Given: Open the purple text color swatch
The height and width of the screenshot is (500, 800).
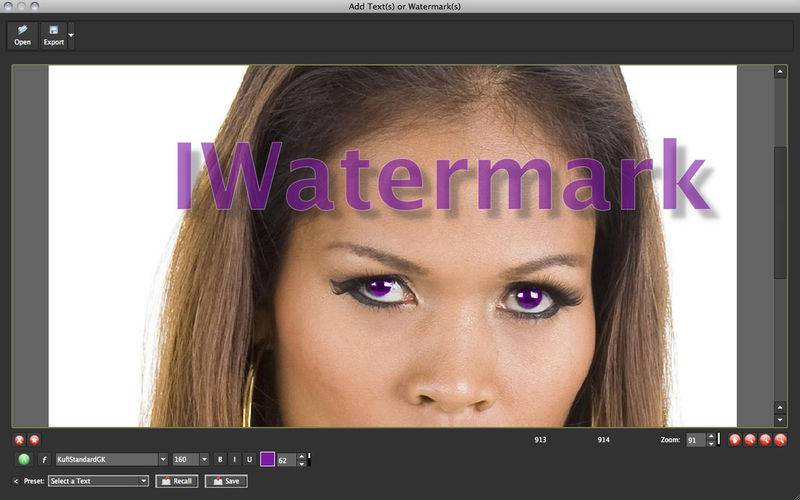Looking at the screenshot, I should click(x=267, y=459).
